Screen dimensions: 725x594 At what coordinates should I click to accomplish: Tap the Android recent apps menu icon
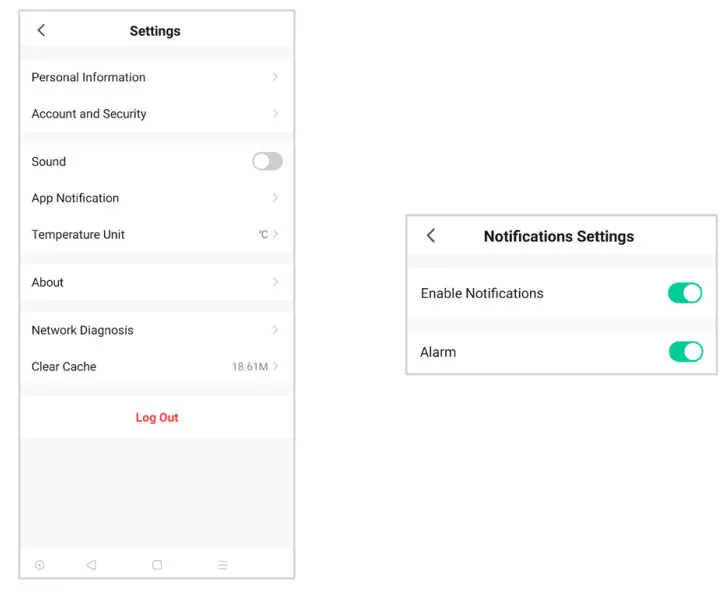coord(222,565)
